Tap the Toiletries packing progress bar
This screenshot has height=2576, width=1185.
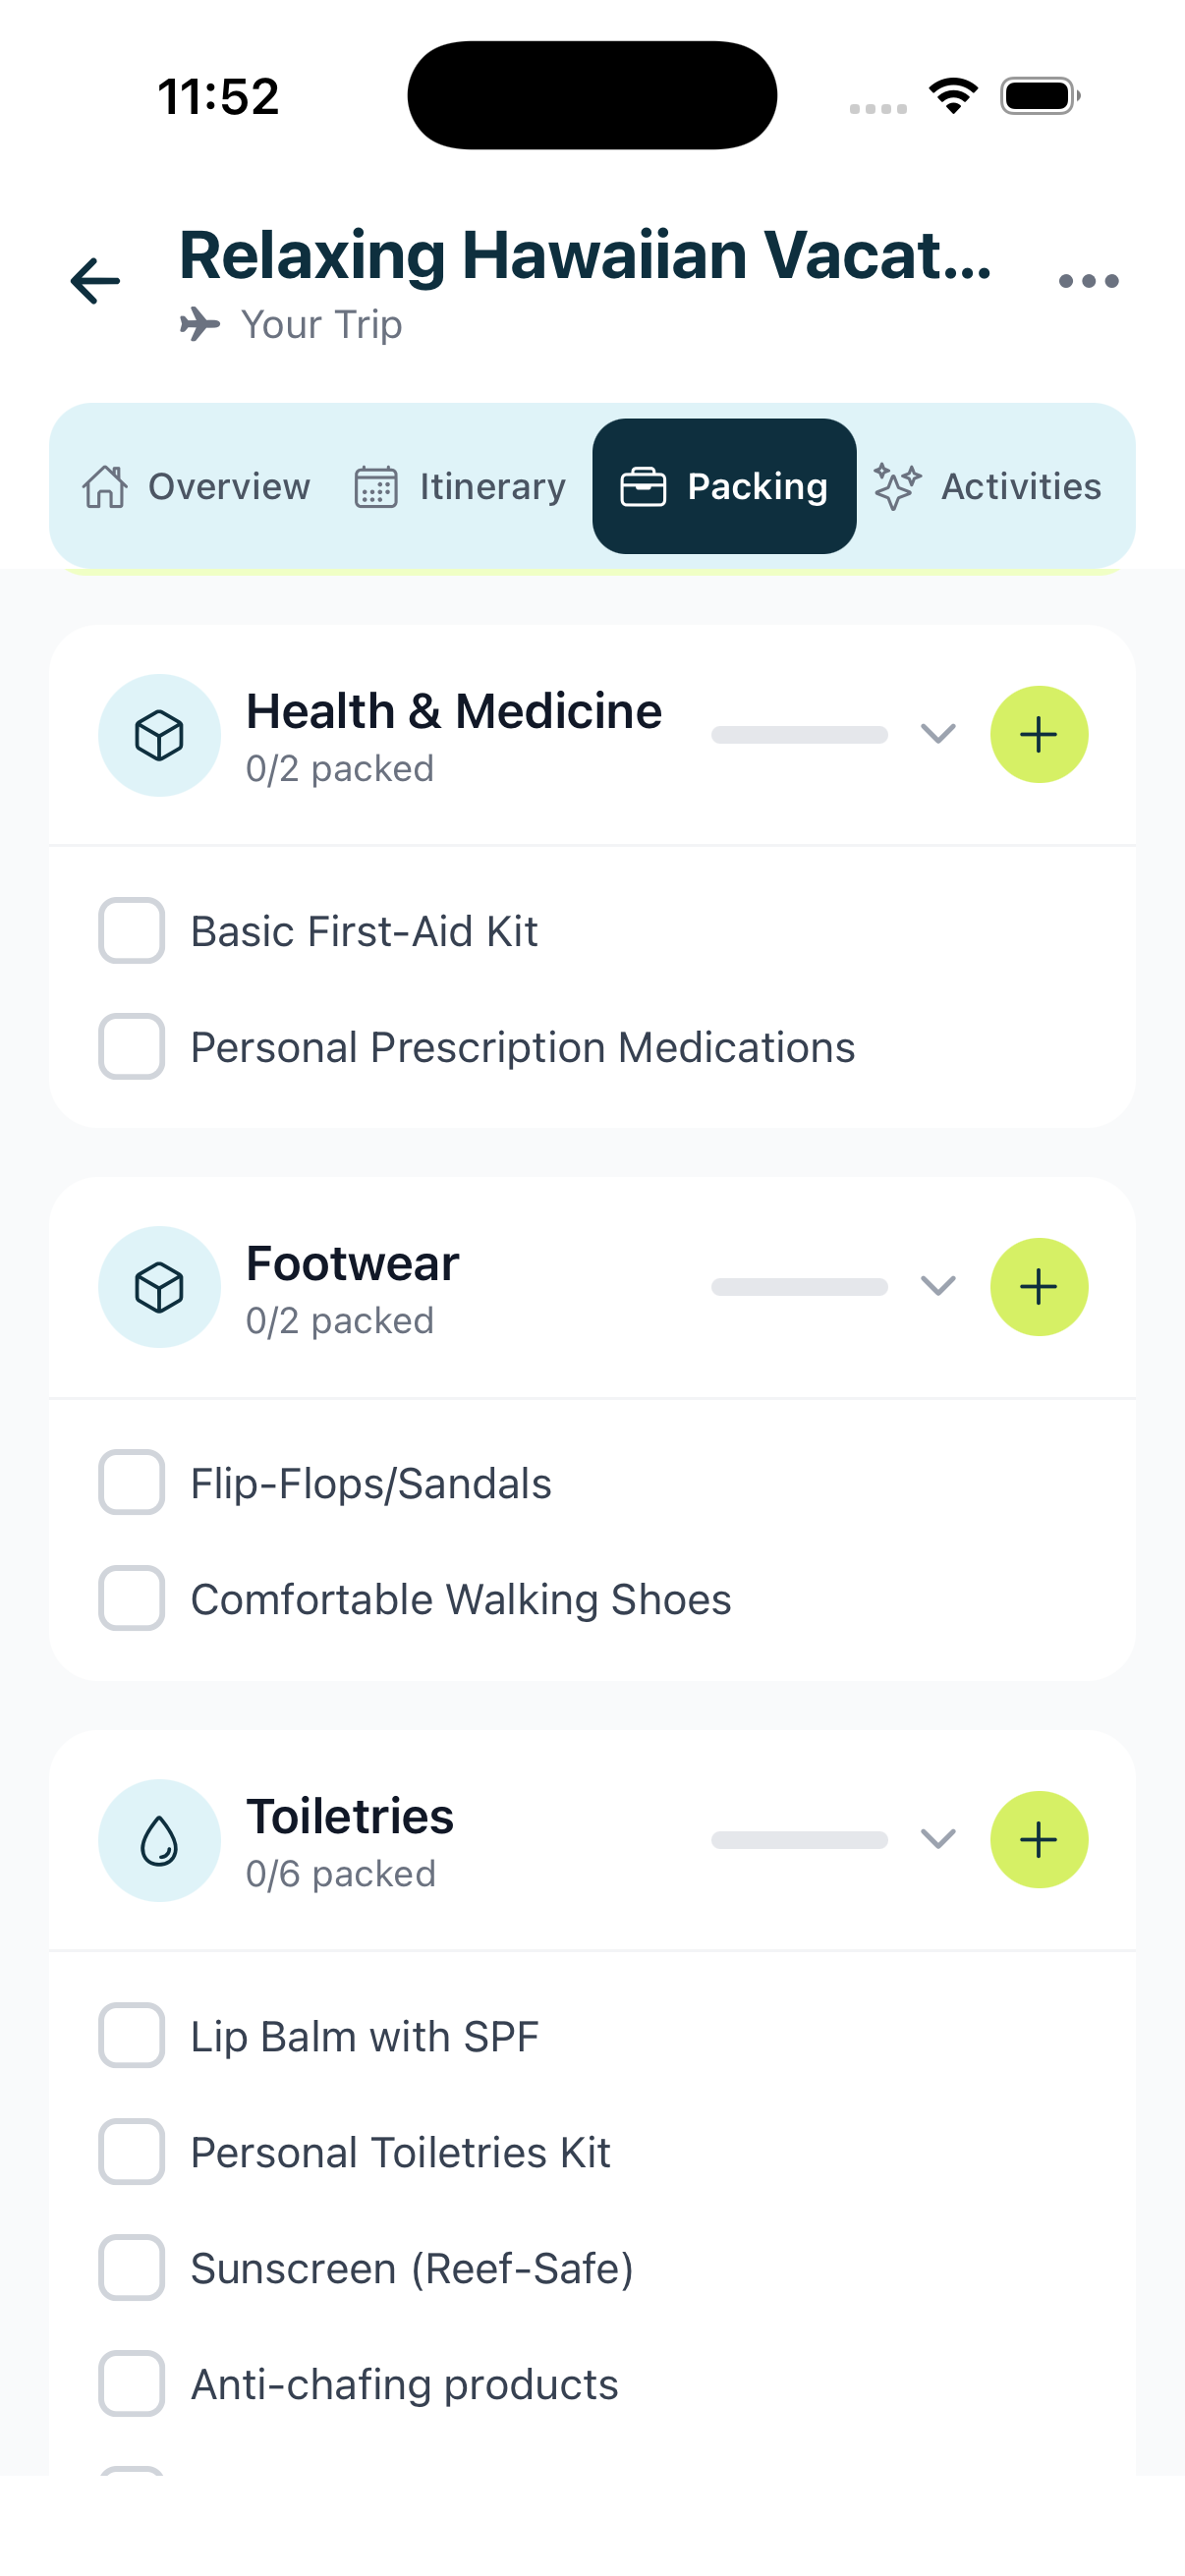(799, 1840)
